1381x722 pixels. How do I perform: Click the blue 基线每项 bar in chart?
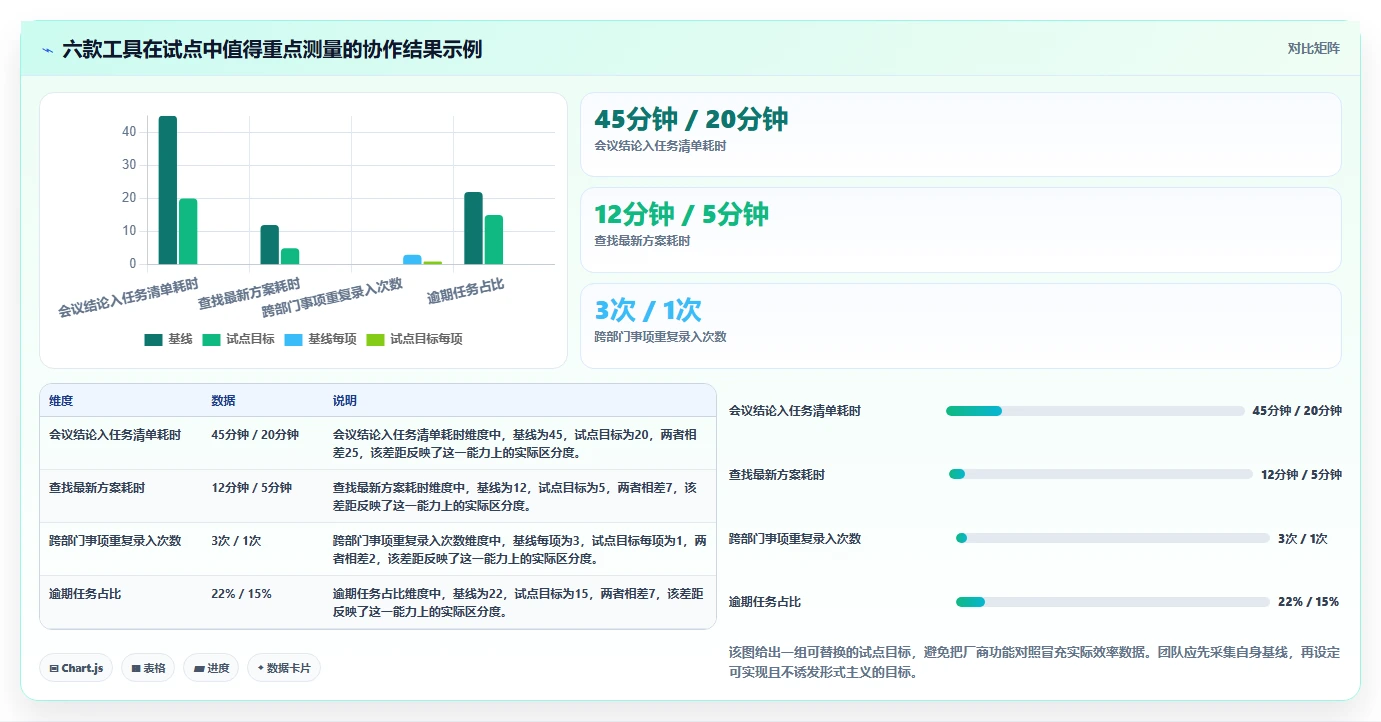[412, 260]
